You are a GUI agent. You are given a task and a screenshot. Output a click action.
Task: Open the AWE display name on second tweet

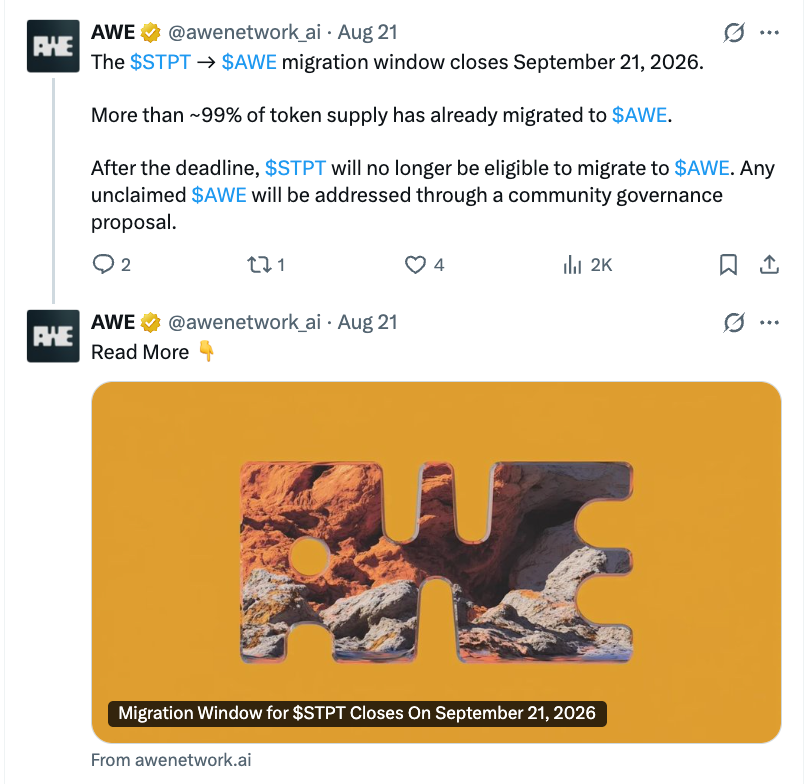pyautogui.click(x=113, y=322)
